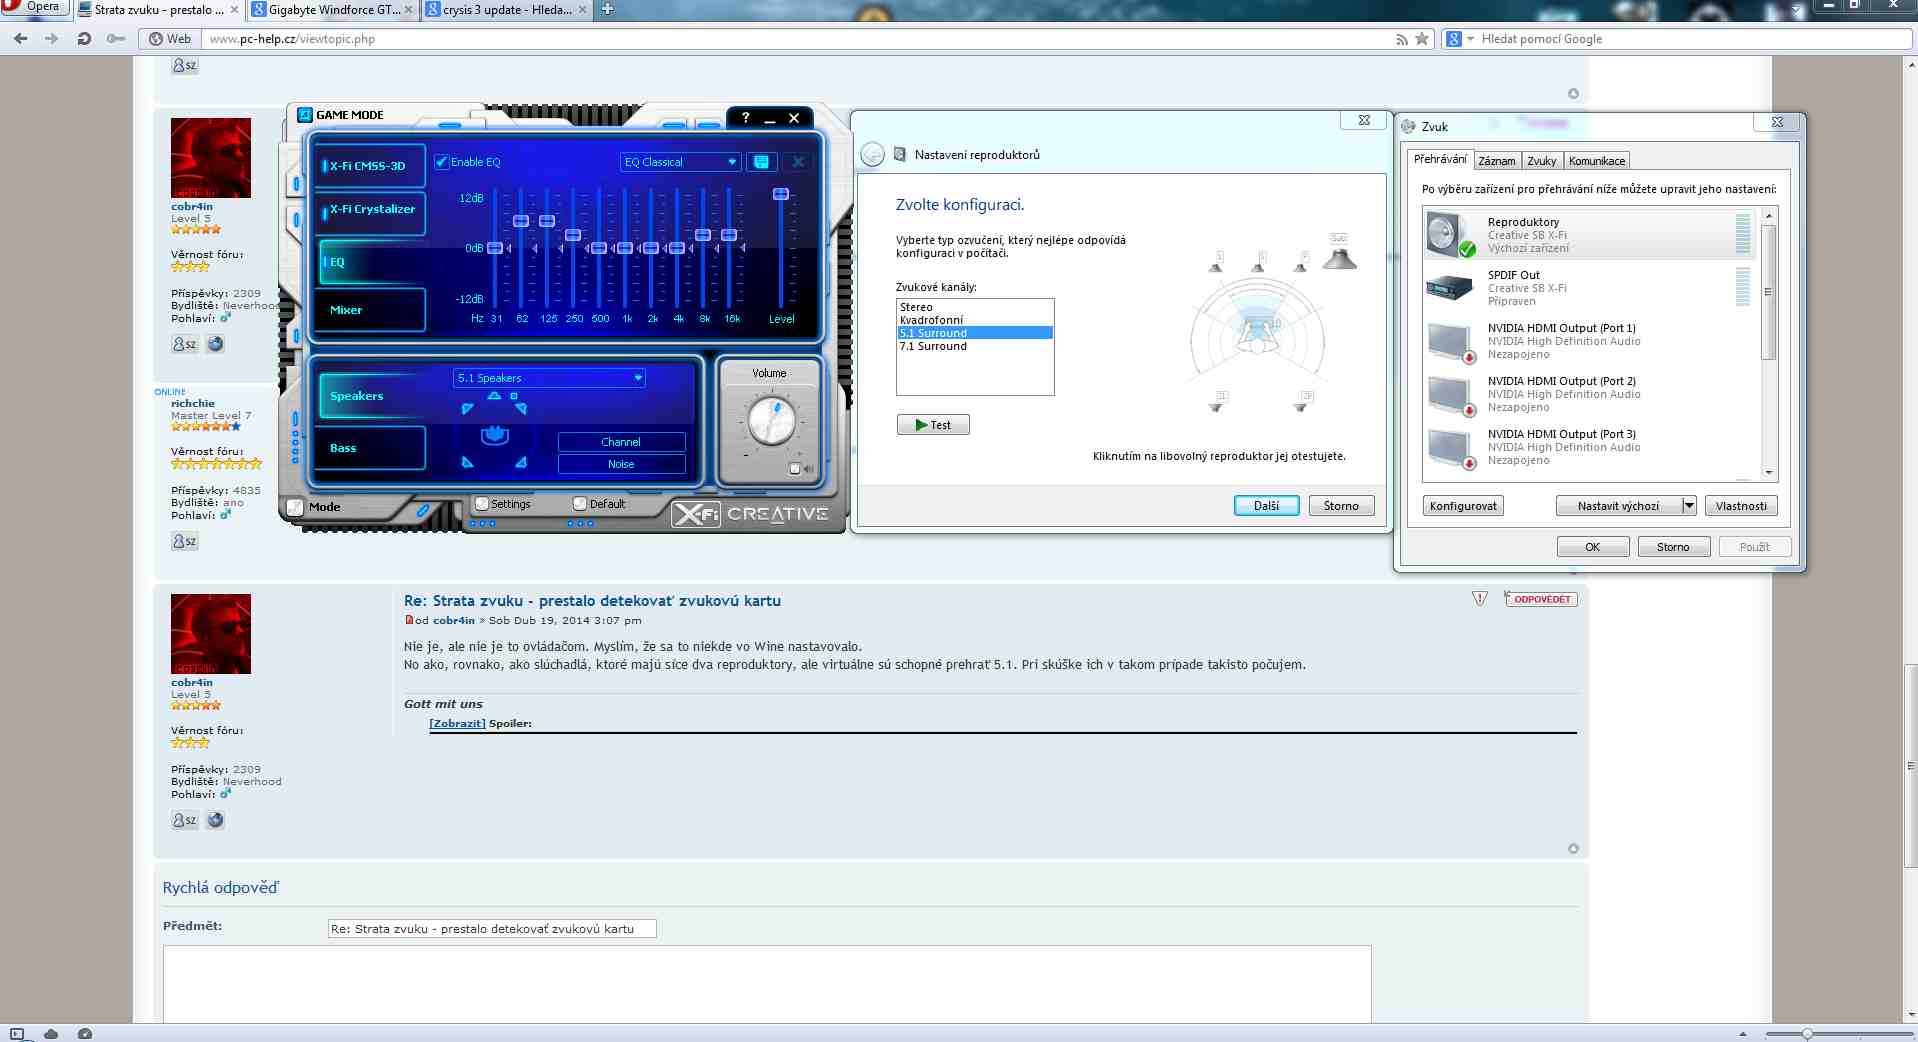
Task: Open a new browser tab
Action: coord(607,10)
